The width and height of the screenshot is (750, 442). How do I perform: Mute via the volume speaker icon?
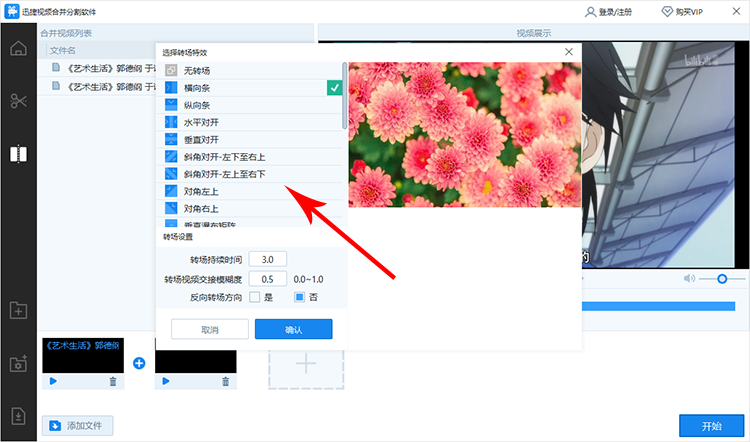(689, 278)
